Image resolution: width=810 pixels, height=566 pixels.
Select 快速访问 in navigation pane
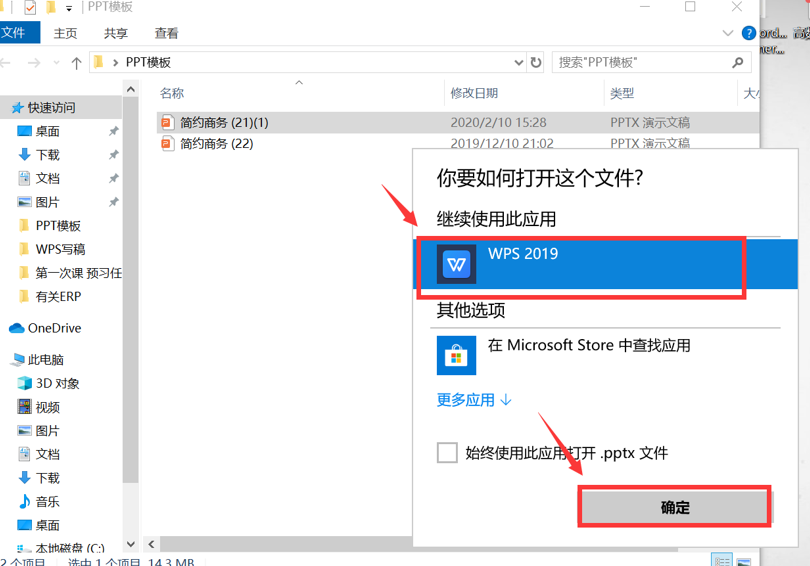pos(51,107)
